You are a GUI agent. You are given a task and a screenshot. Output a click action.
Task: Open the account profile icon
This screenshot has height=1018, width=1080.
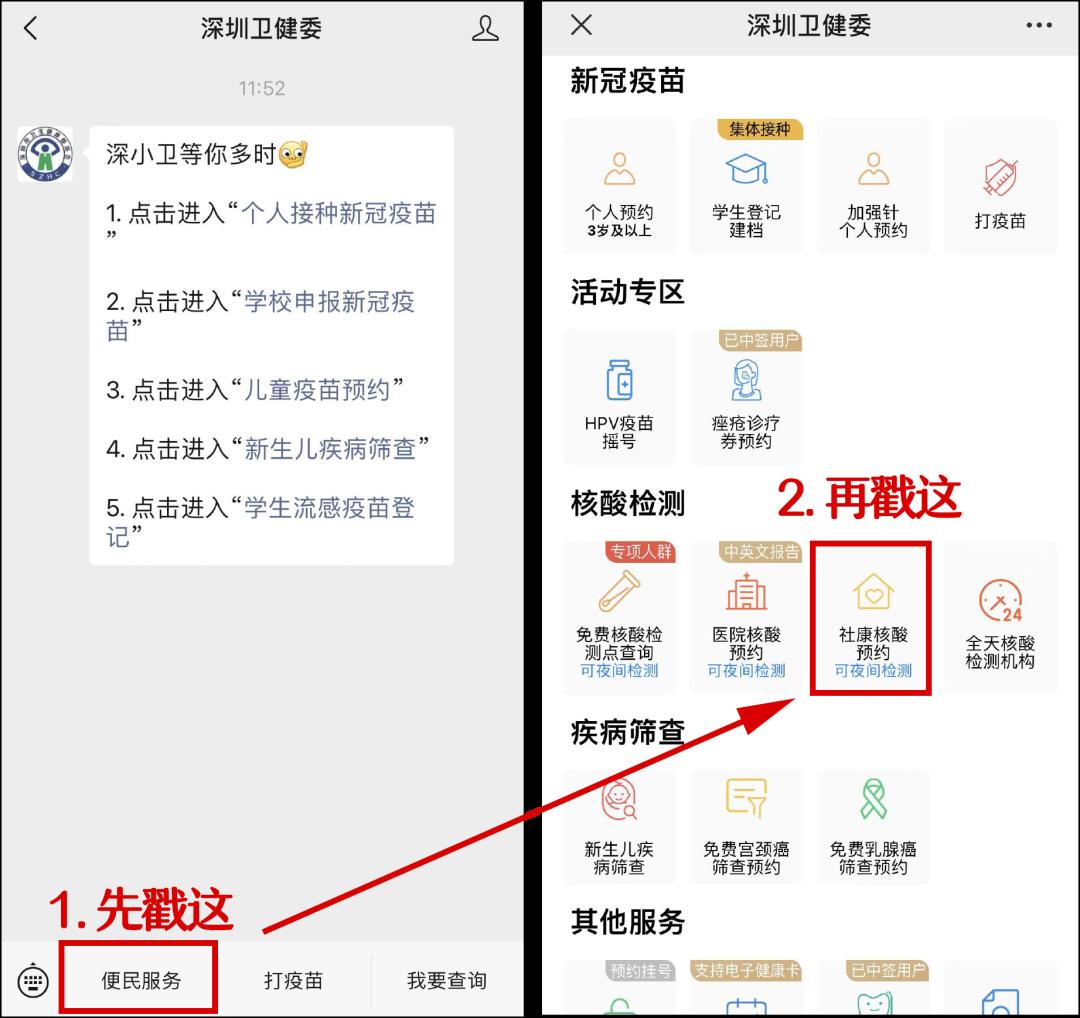pyautogui.click(x=485, y=28)
